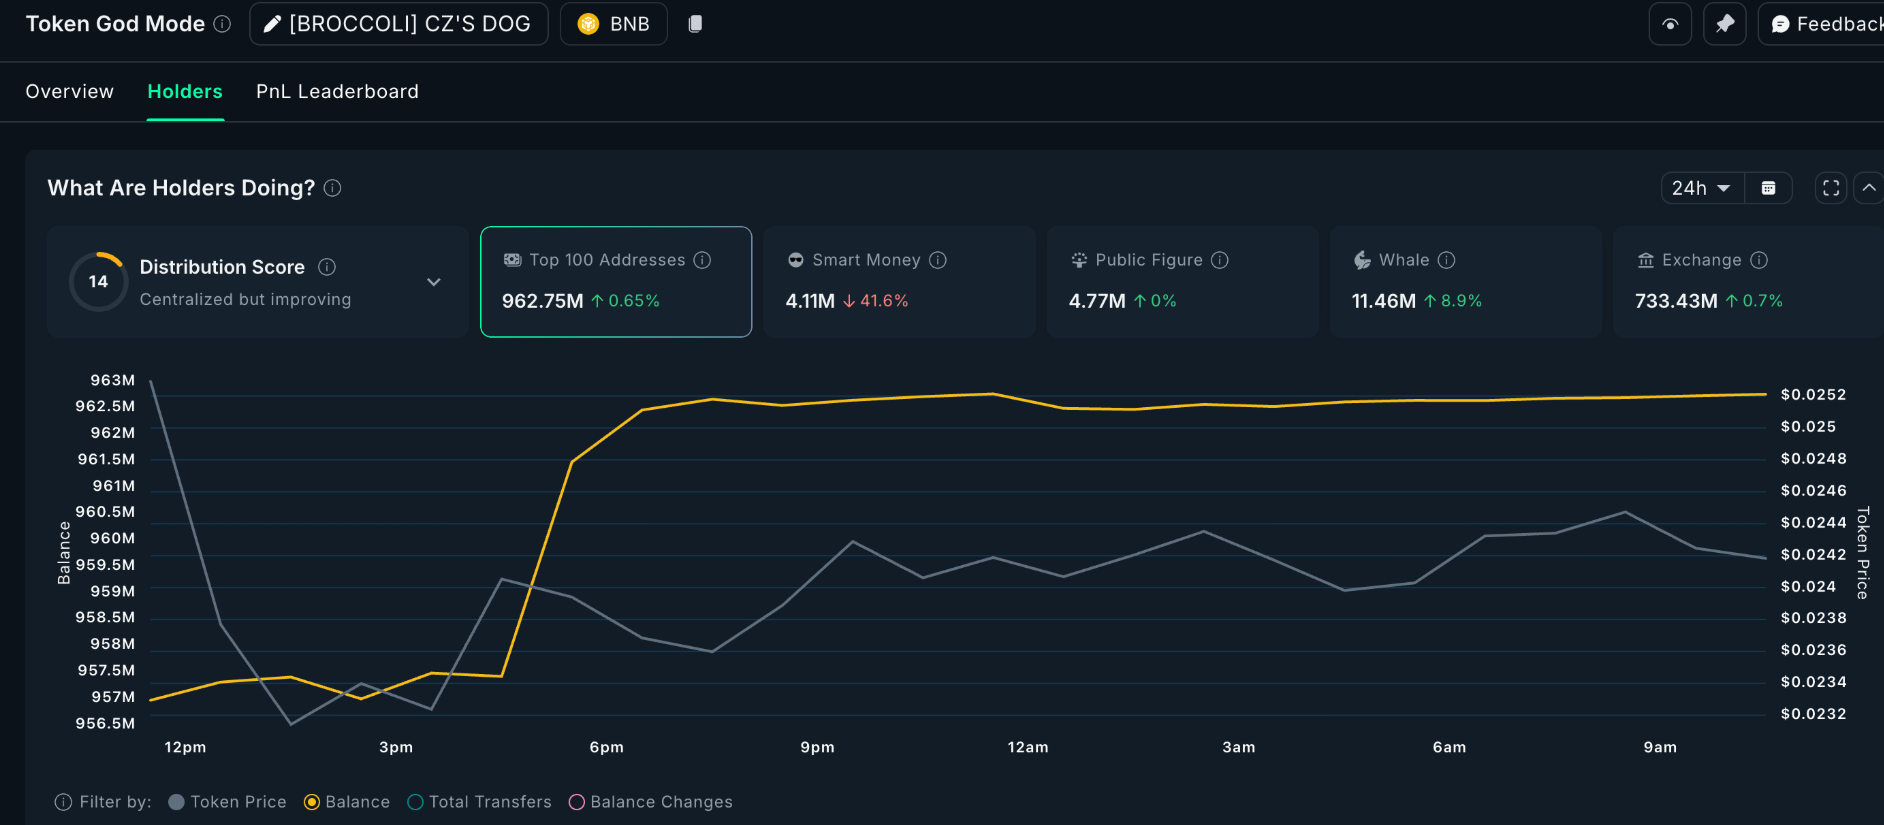Image resolution: width=1884 pixels, height=825 pixels.
Task: Select the Balance Changes filter
Action: point(577,802)
